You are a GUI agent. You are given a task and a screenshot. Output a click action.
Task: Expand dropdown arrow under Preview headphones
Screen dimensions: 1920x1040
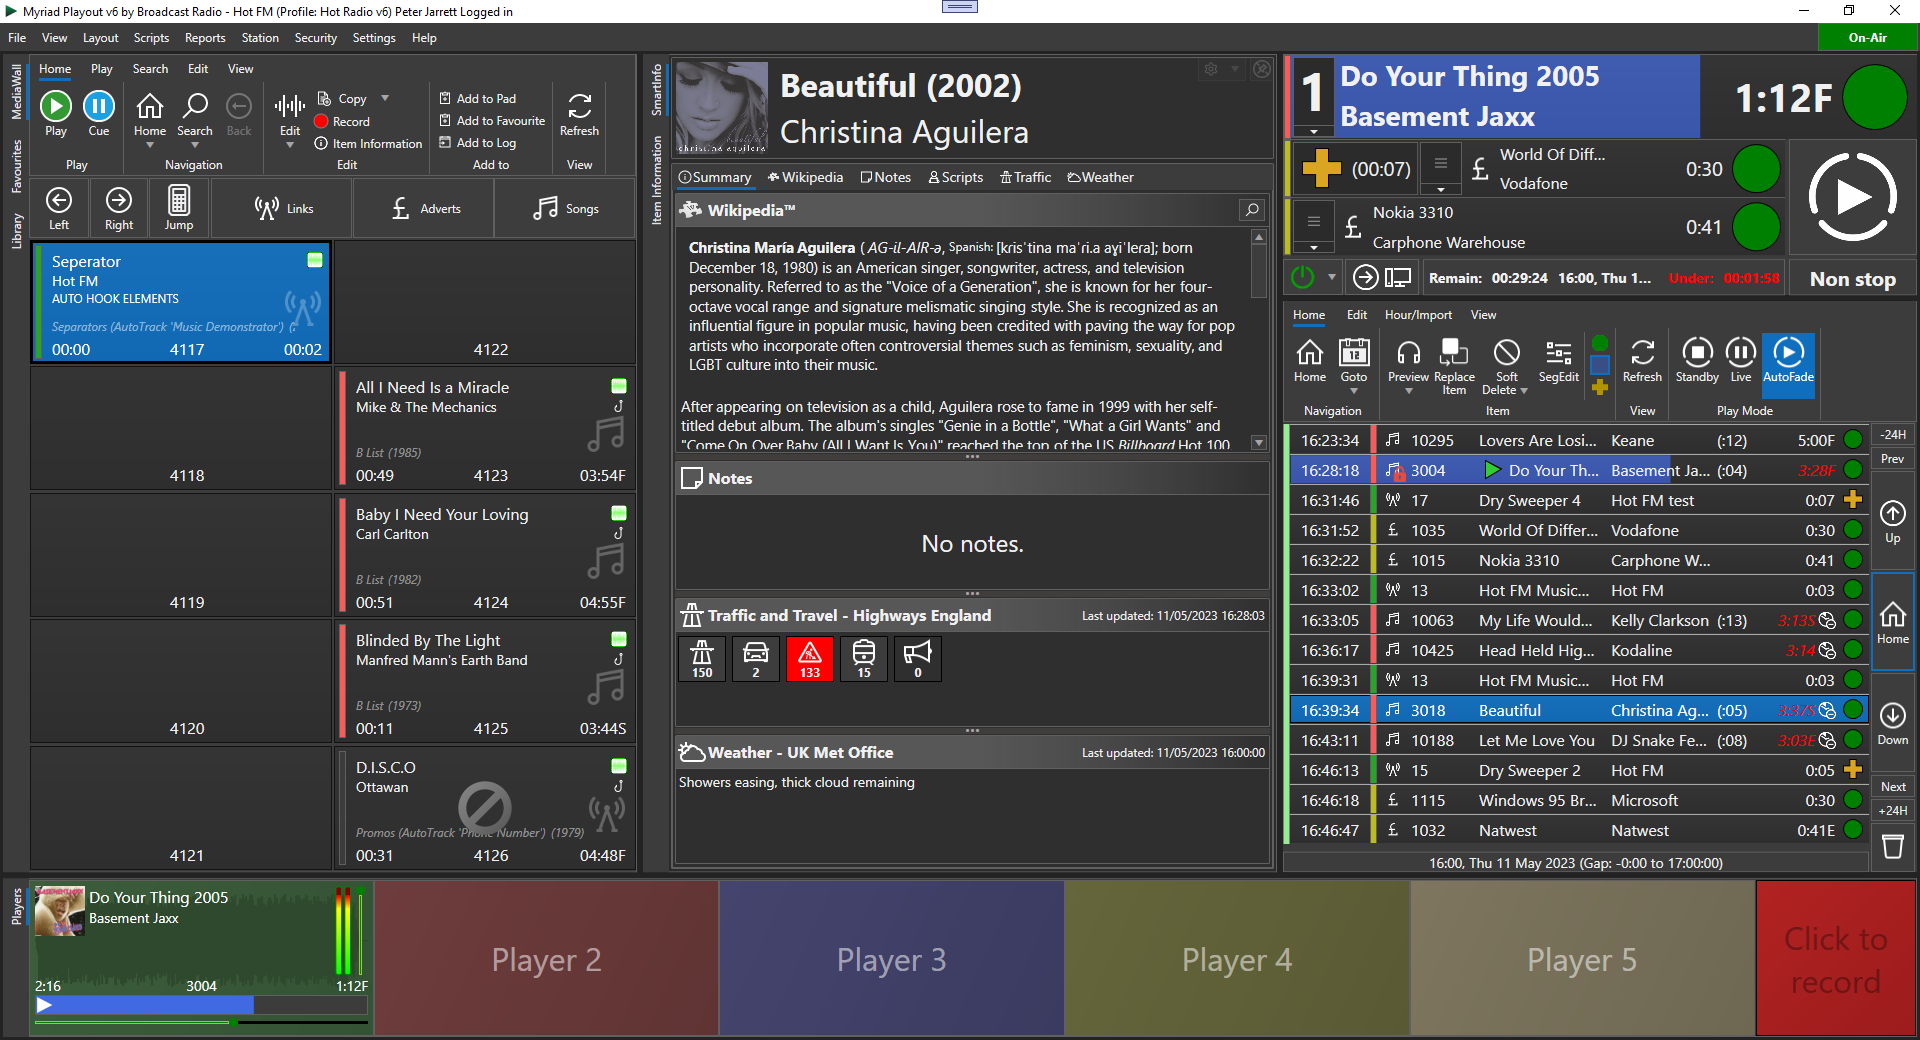[x=1408, y=392]
